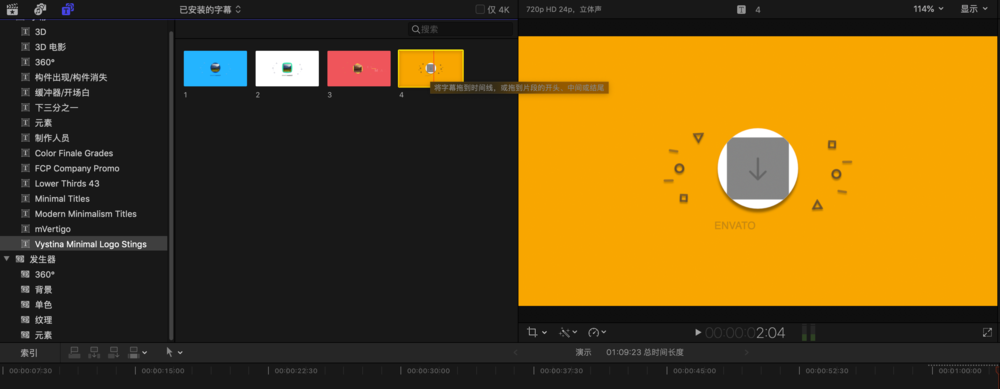Open the Photos and Audio sidebar
The image size is (1000, 389).
tap(40, 9)
